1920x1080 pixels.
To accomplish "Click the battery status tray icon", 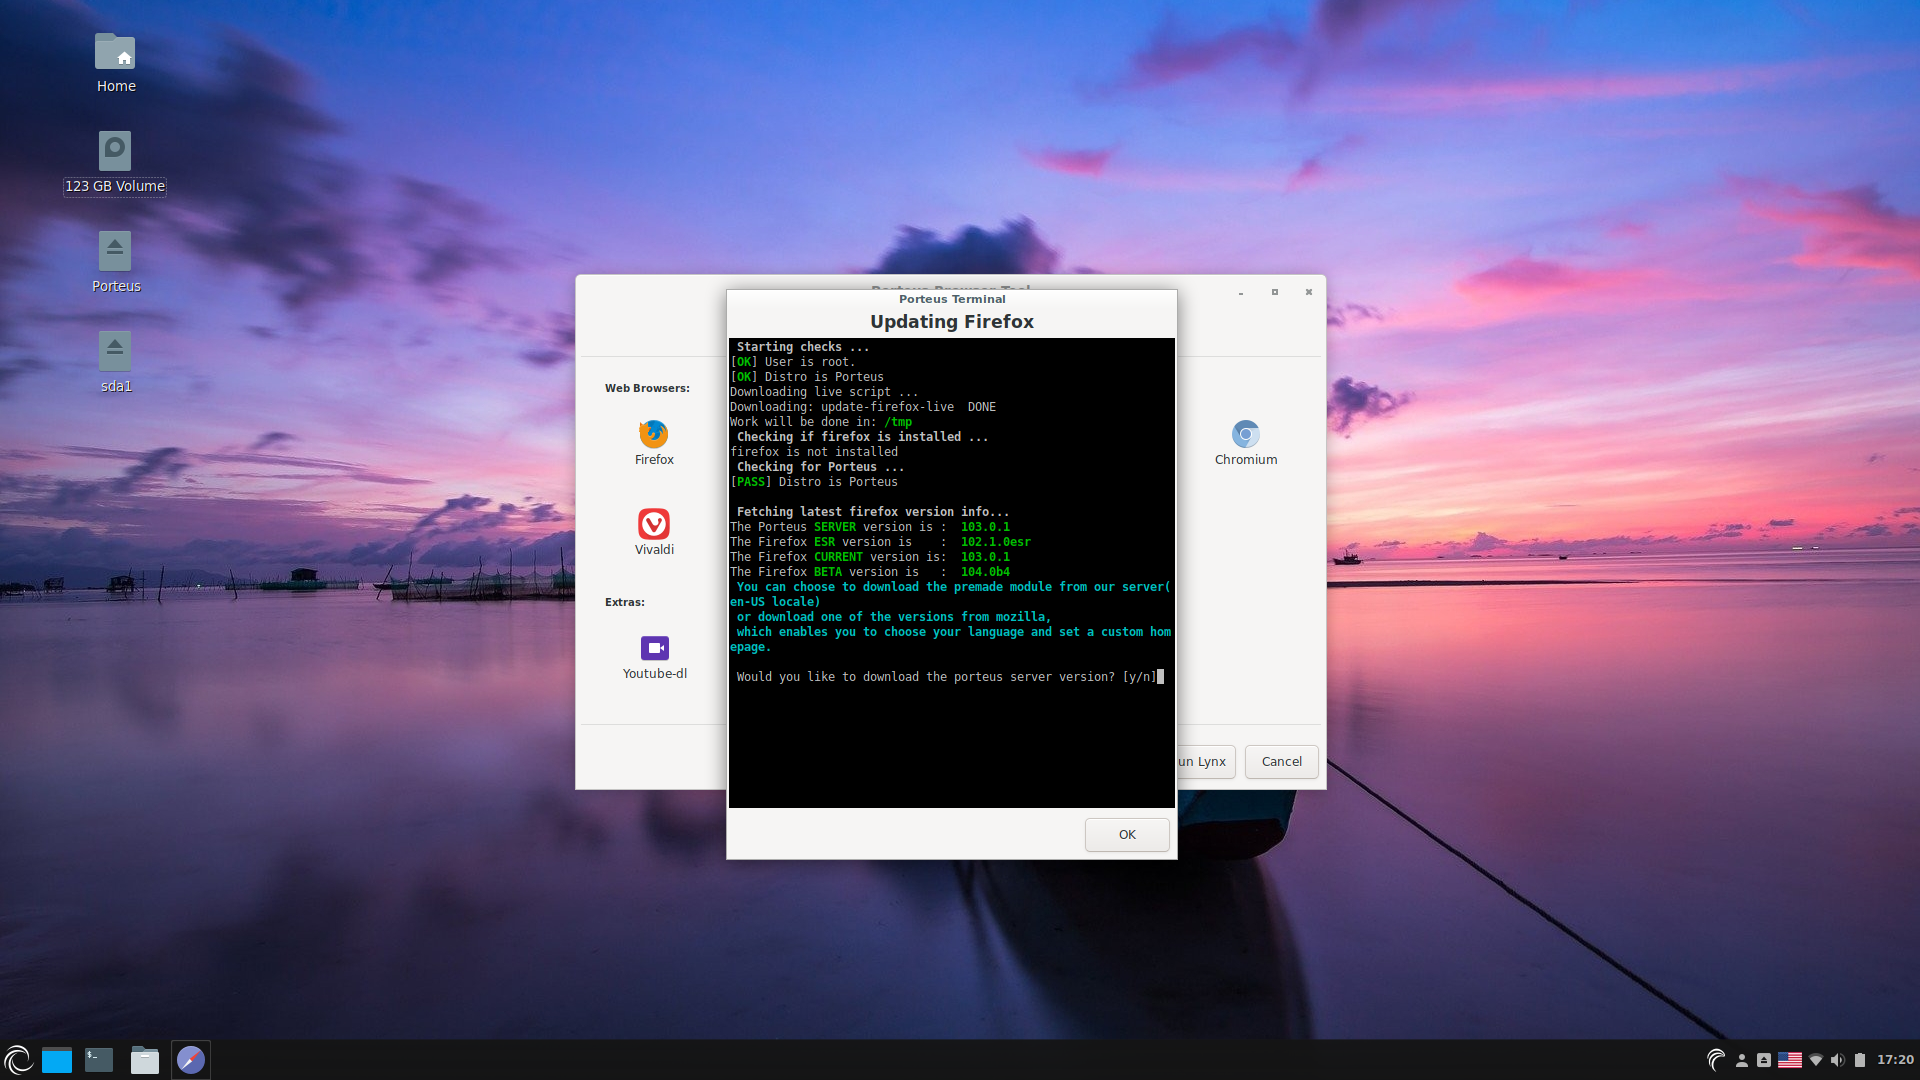I will click(1860, 1060).
